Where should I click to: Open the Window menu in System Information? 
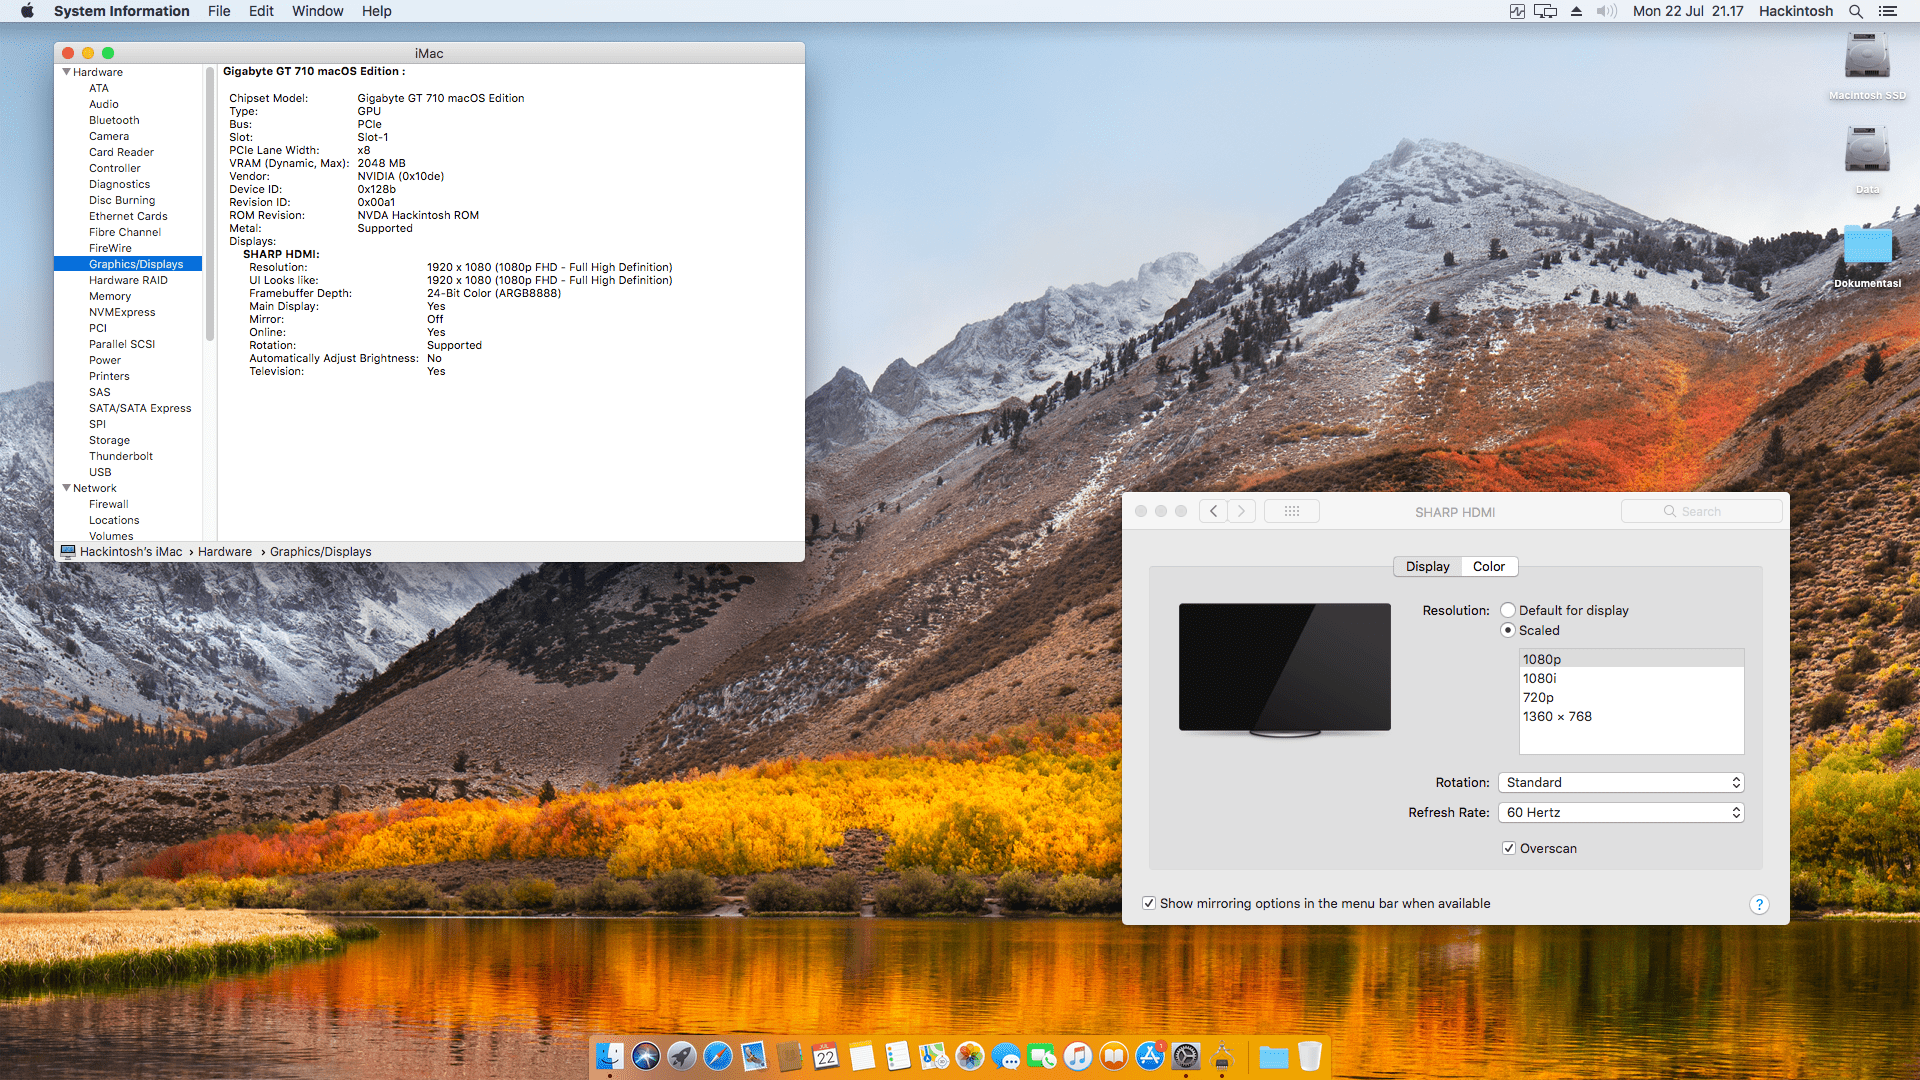[317, 11]
